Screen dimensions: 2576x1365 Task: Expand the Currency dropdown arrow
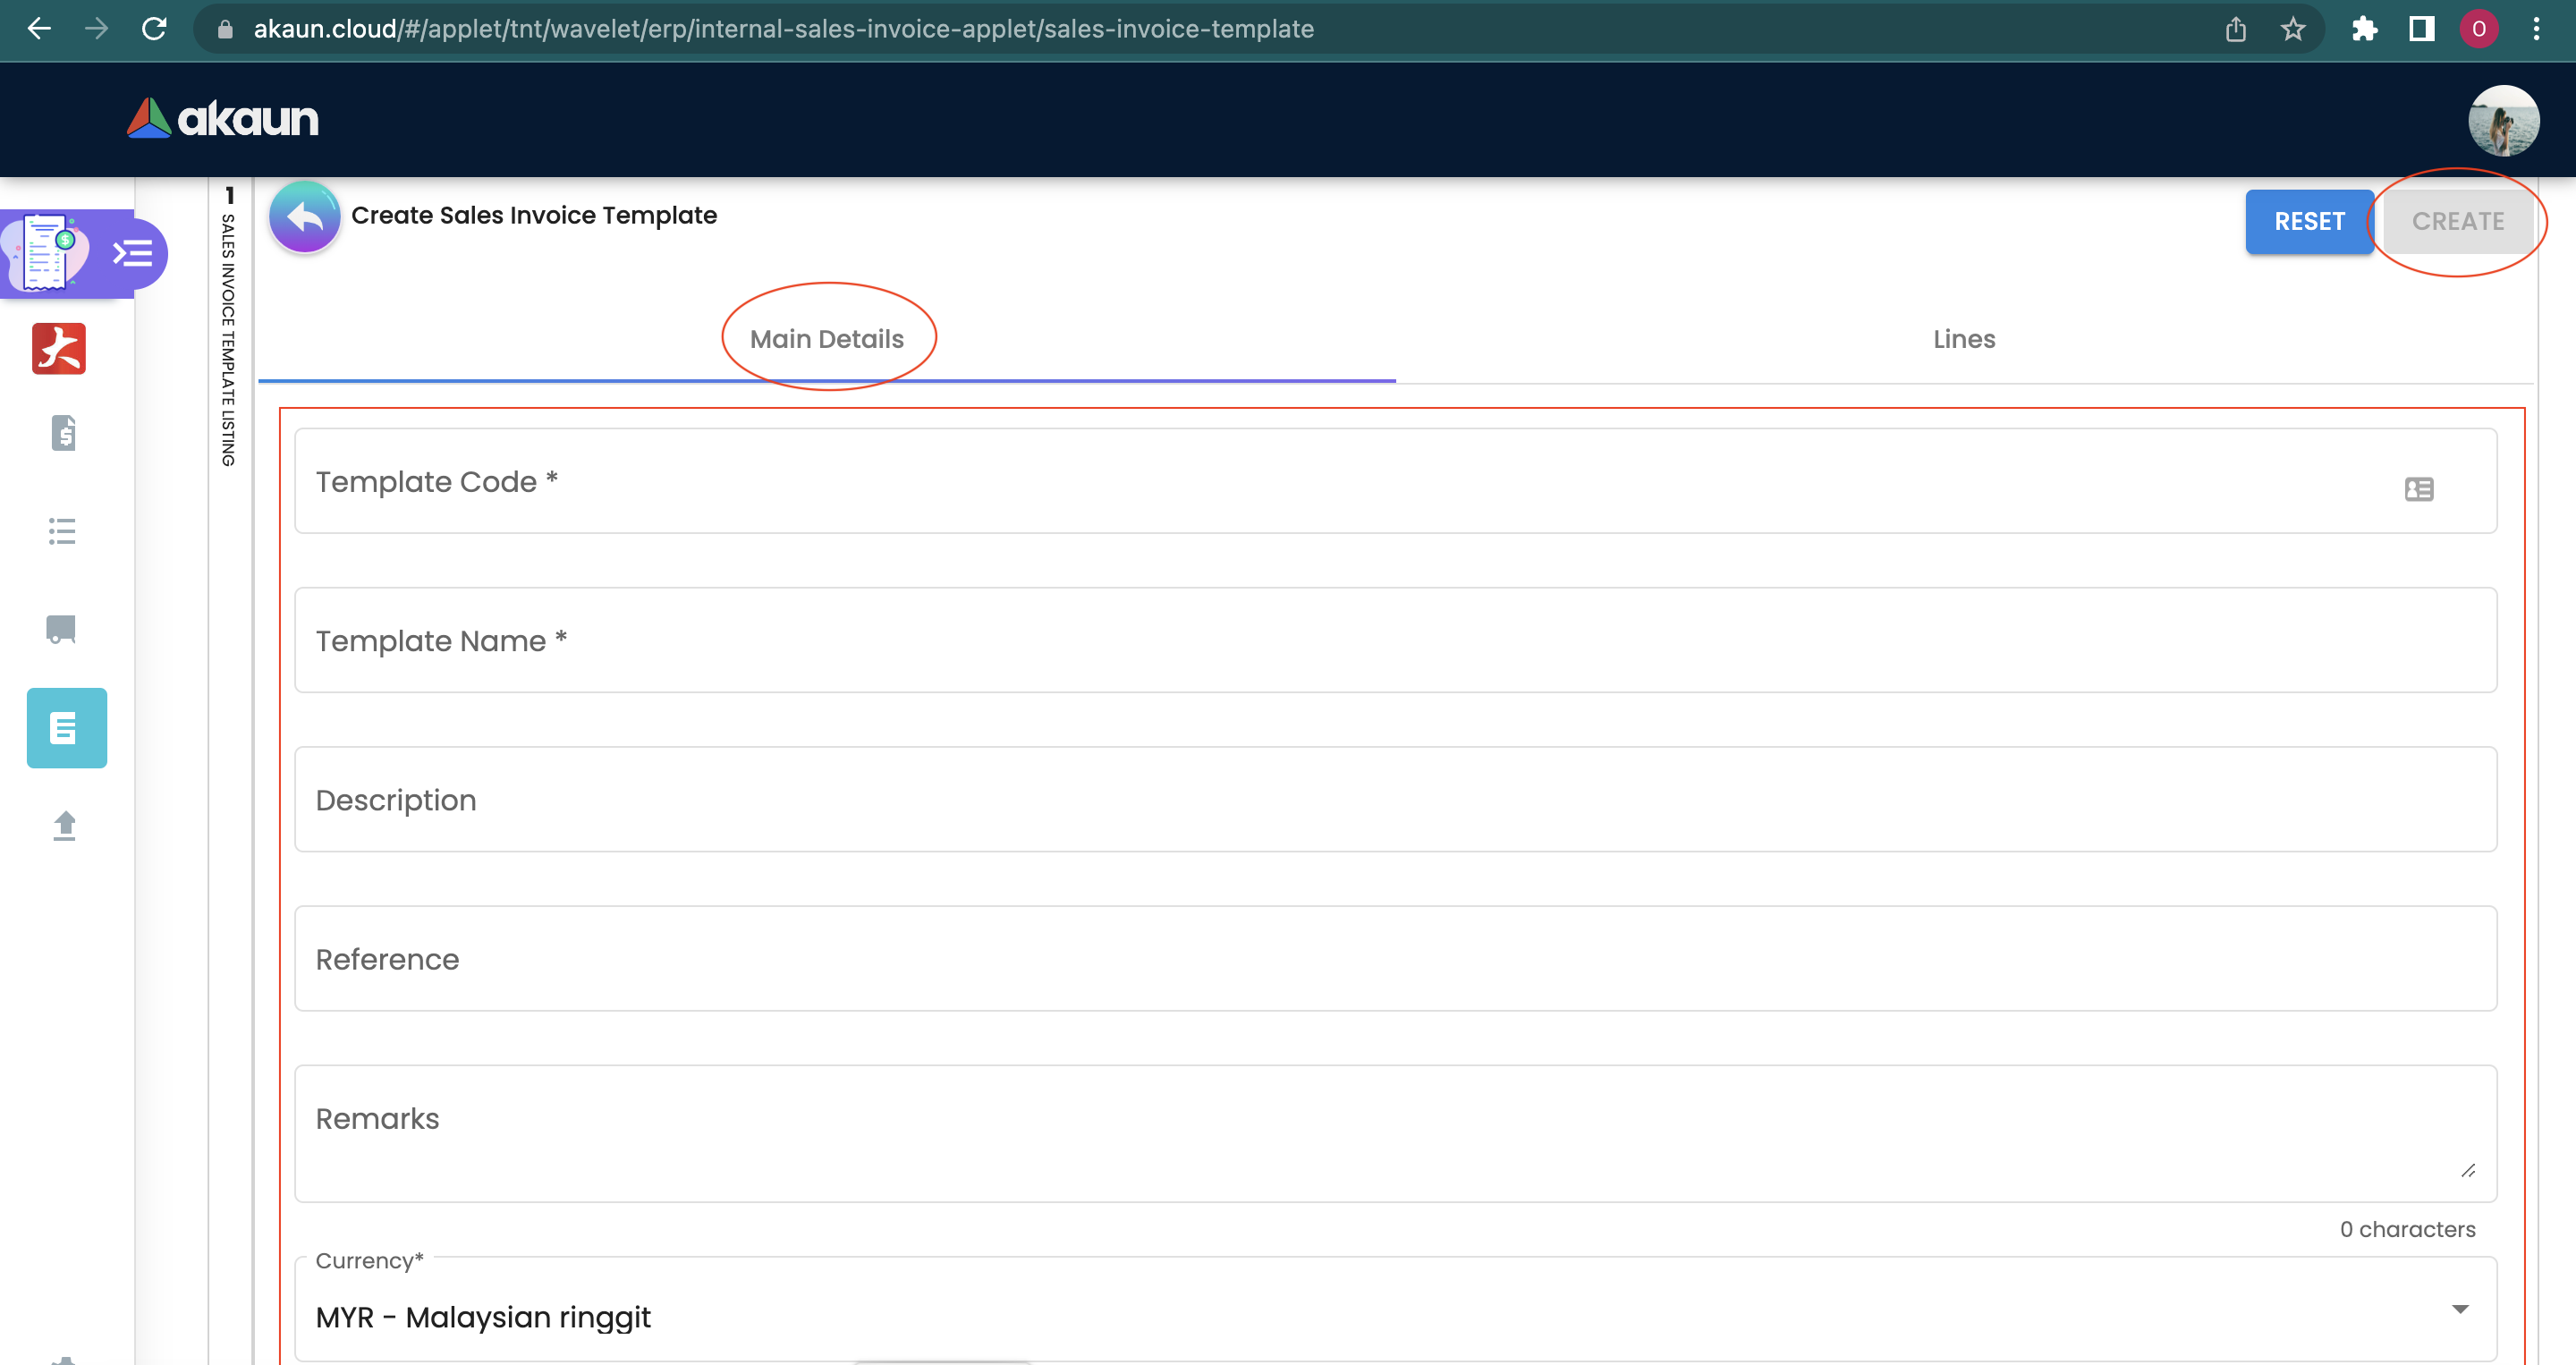click(2460, 1309)
